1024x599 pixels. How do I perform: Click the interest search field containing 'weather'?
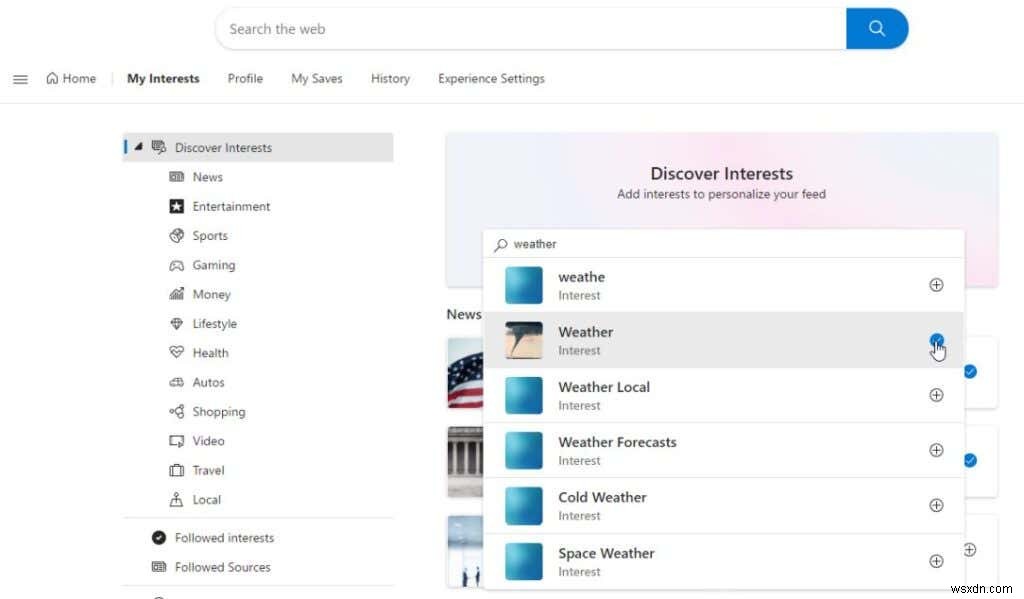coord(724,244)
